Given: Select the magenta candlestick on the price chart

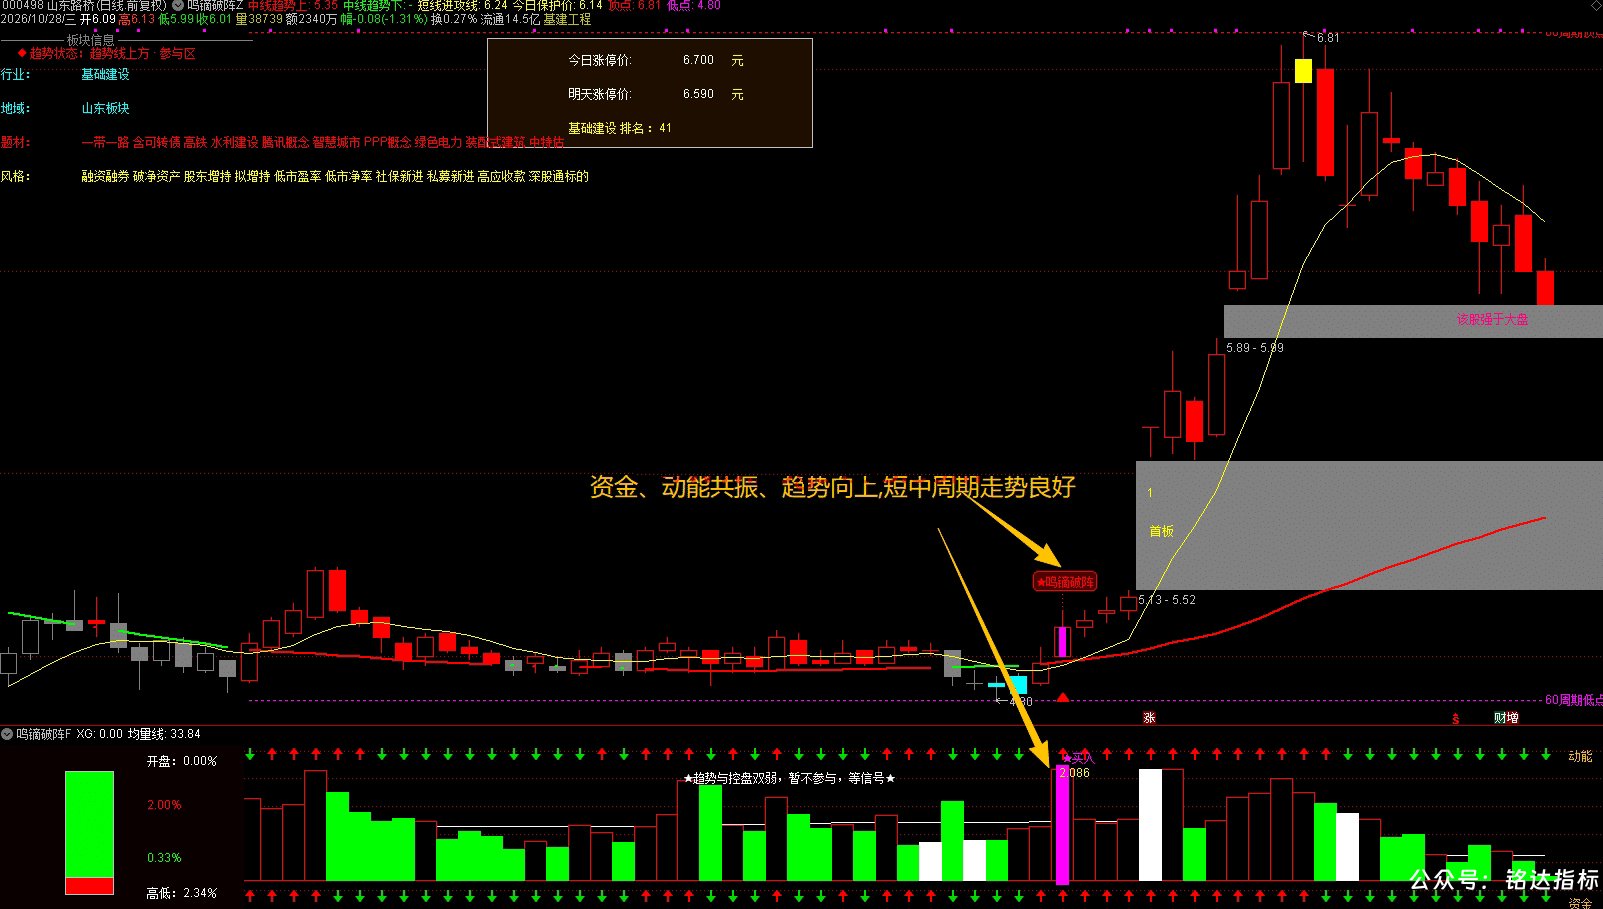Looking at the screenshot, I should coord(1062,642).
